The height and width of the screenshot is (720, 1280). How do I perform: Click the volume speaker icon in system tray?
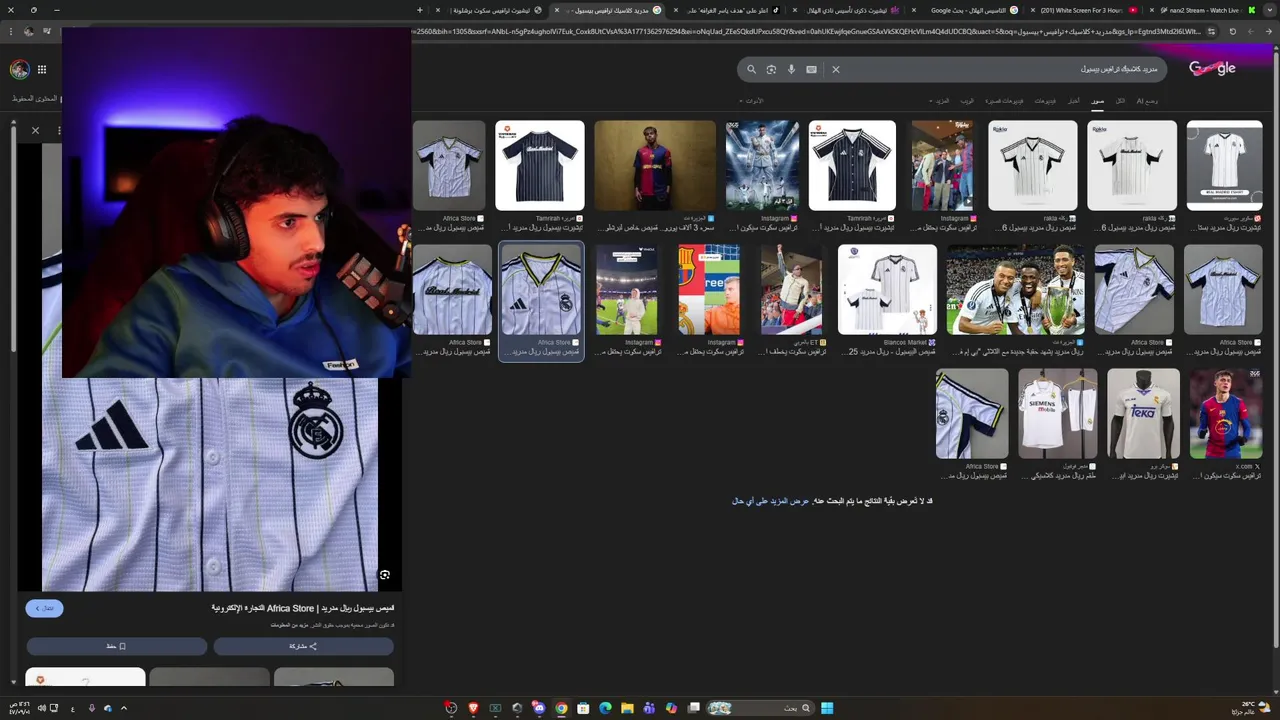[41, 708]
